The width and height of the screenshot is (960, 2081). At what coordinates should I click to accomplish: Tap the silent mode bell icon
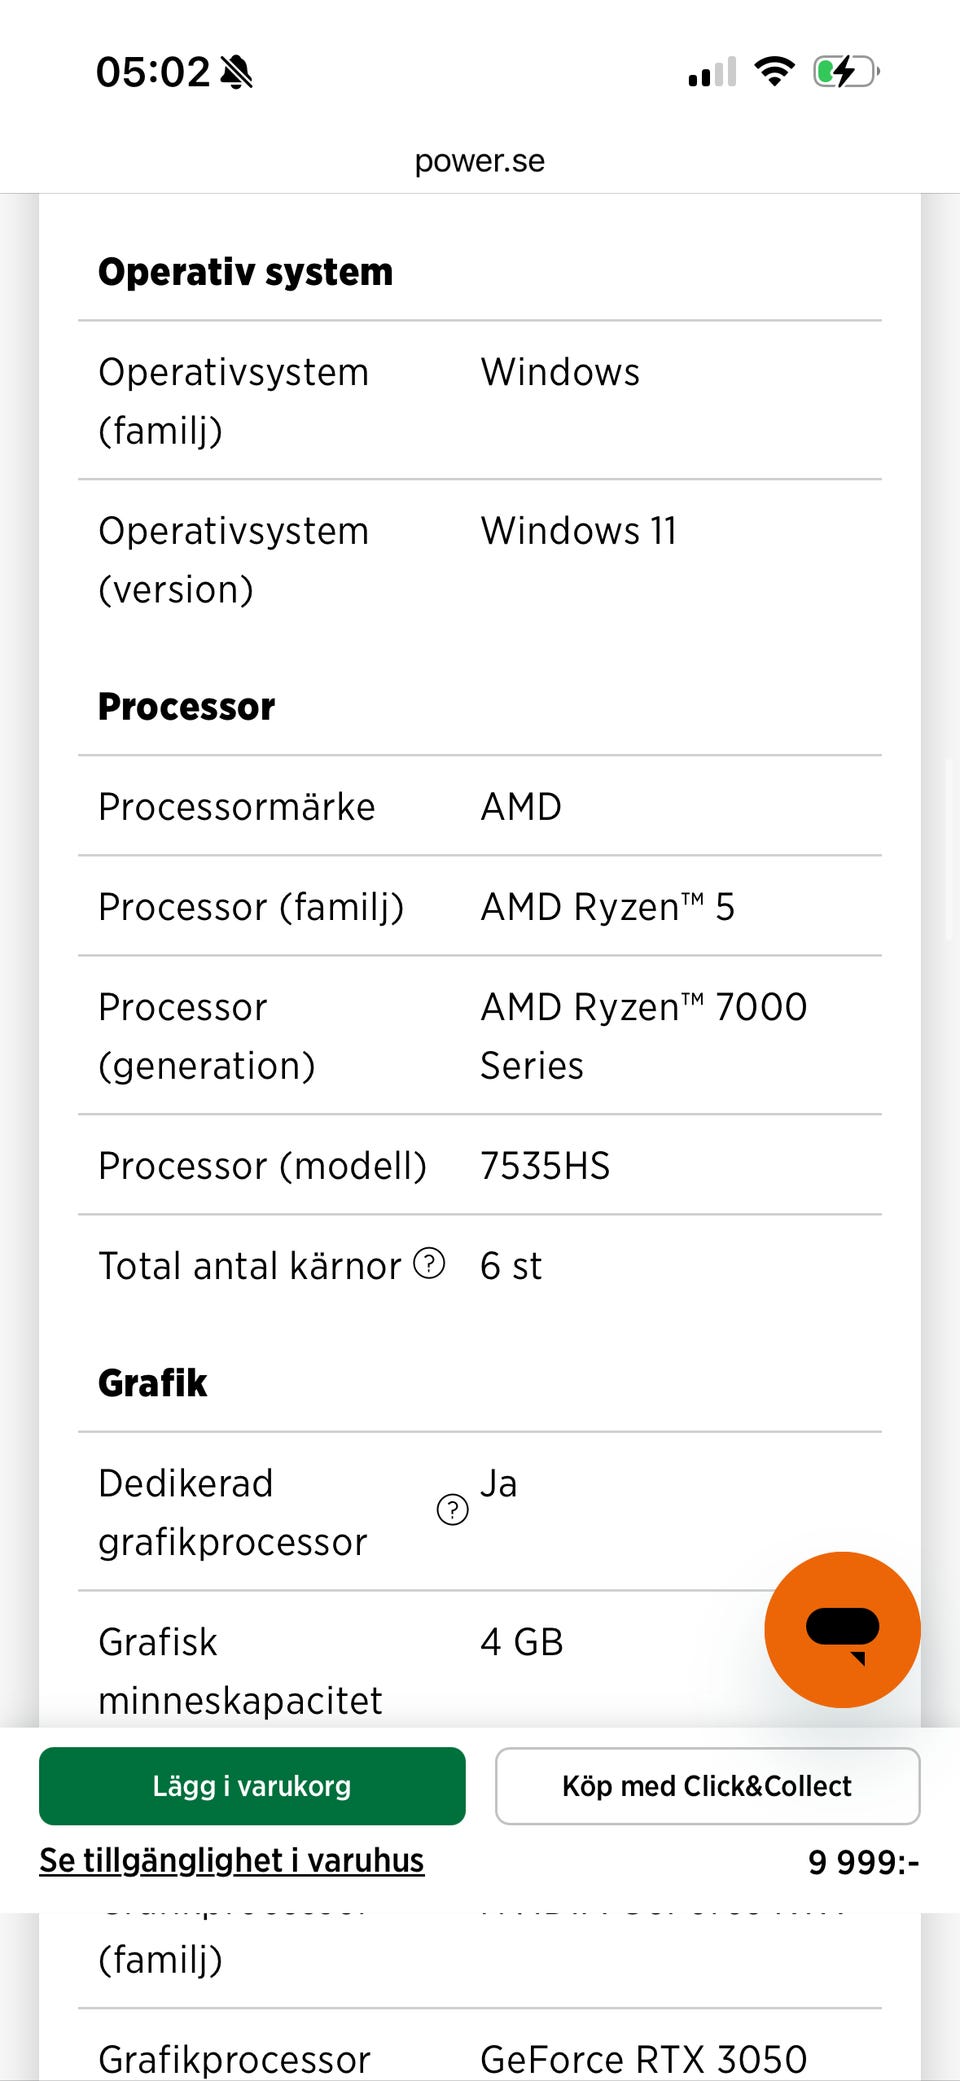point(237,72)
